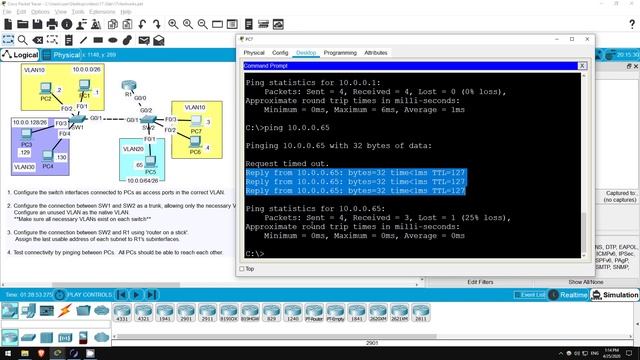The height and width of the screenshot is (360, 640).
Task: Click the Show All/None button
Action: pos(585,282)
